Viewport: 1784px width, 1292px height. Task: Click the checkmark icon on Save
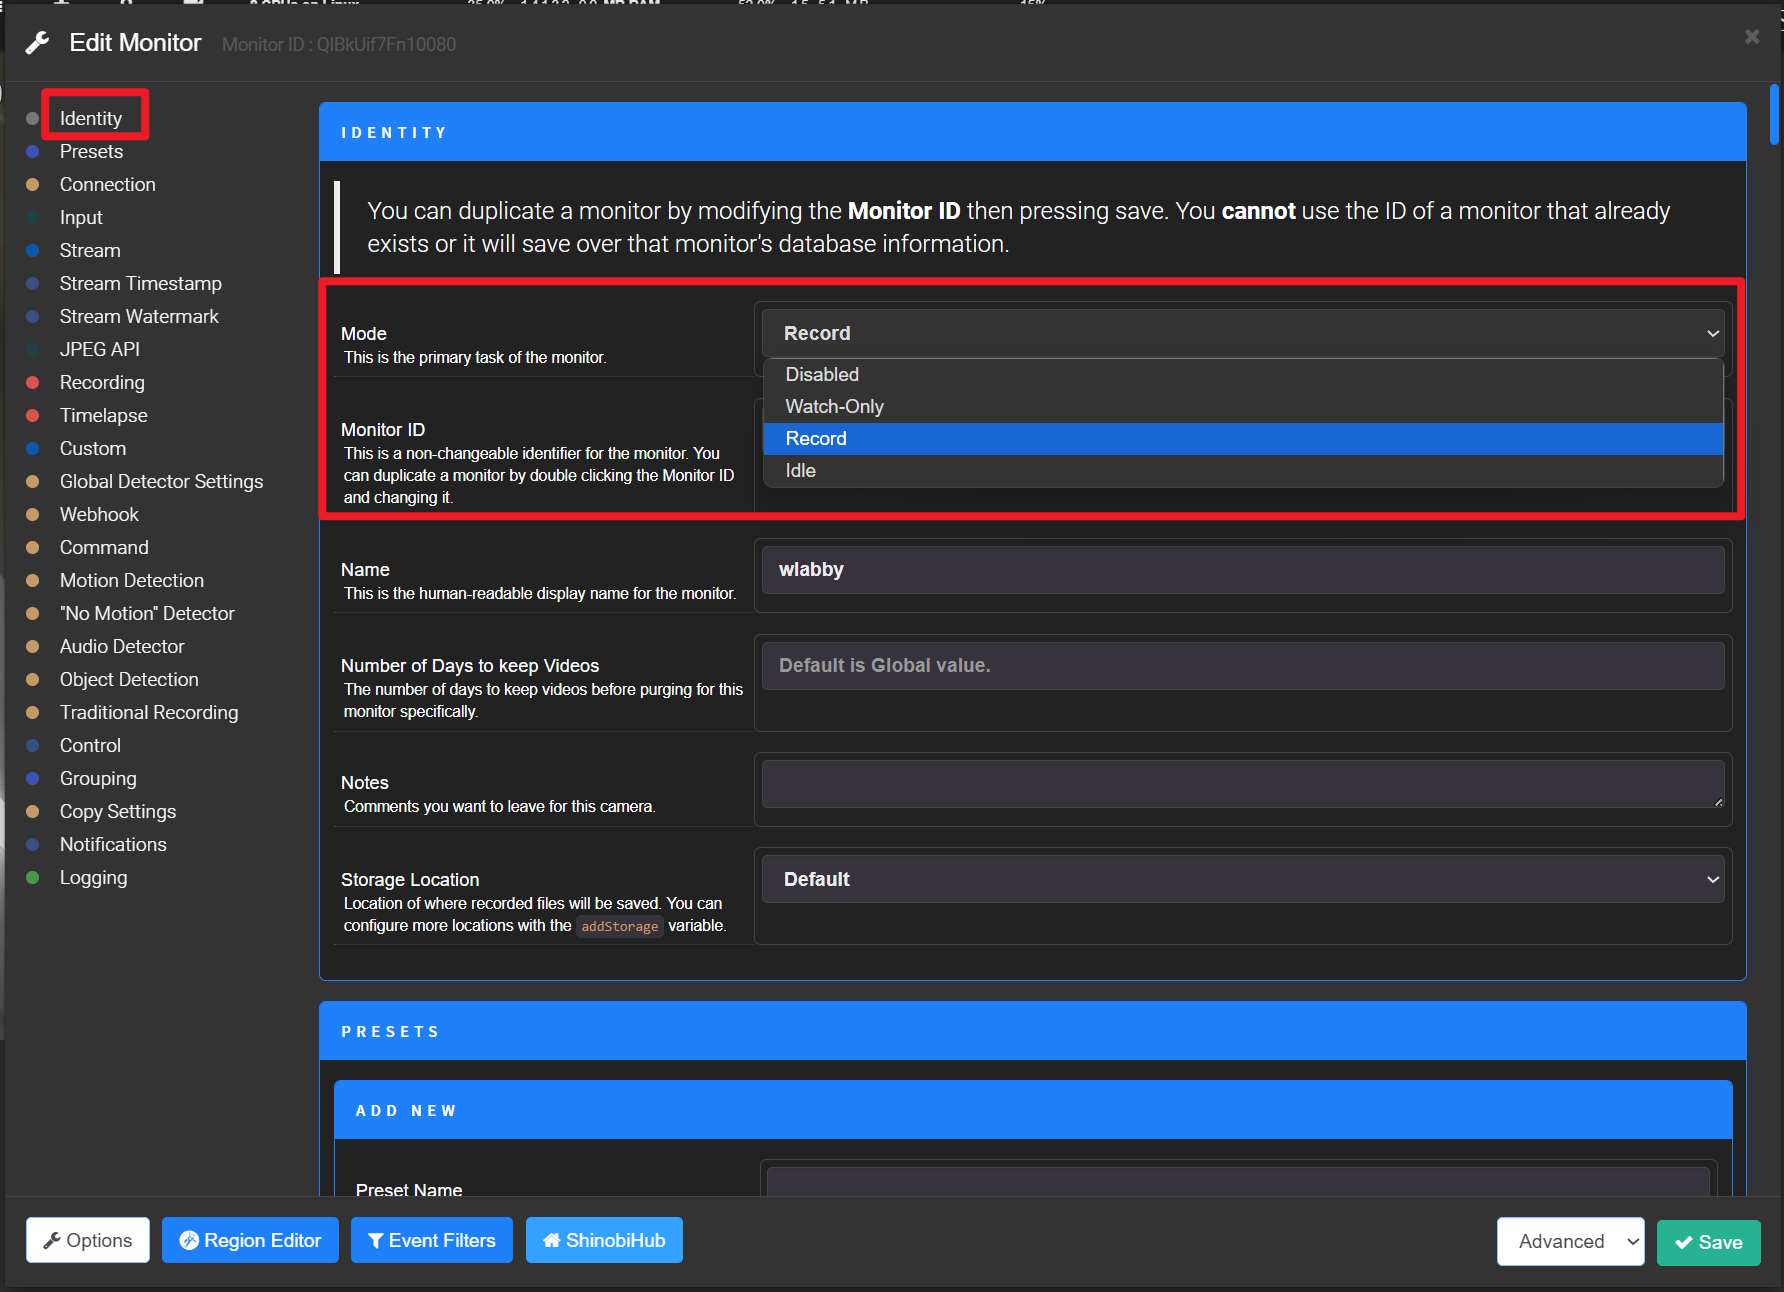point(1684,1242)
